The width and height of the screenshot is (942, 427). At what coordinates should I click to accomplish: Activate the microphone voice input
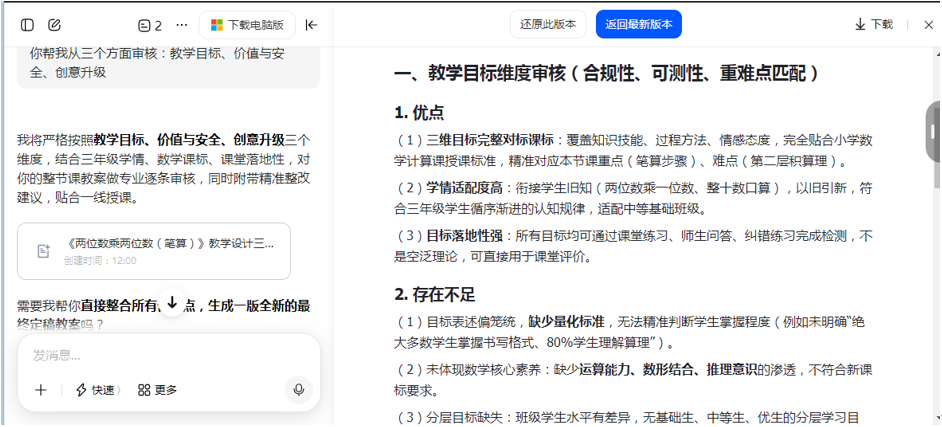click(x=297, y=390)
